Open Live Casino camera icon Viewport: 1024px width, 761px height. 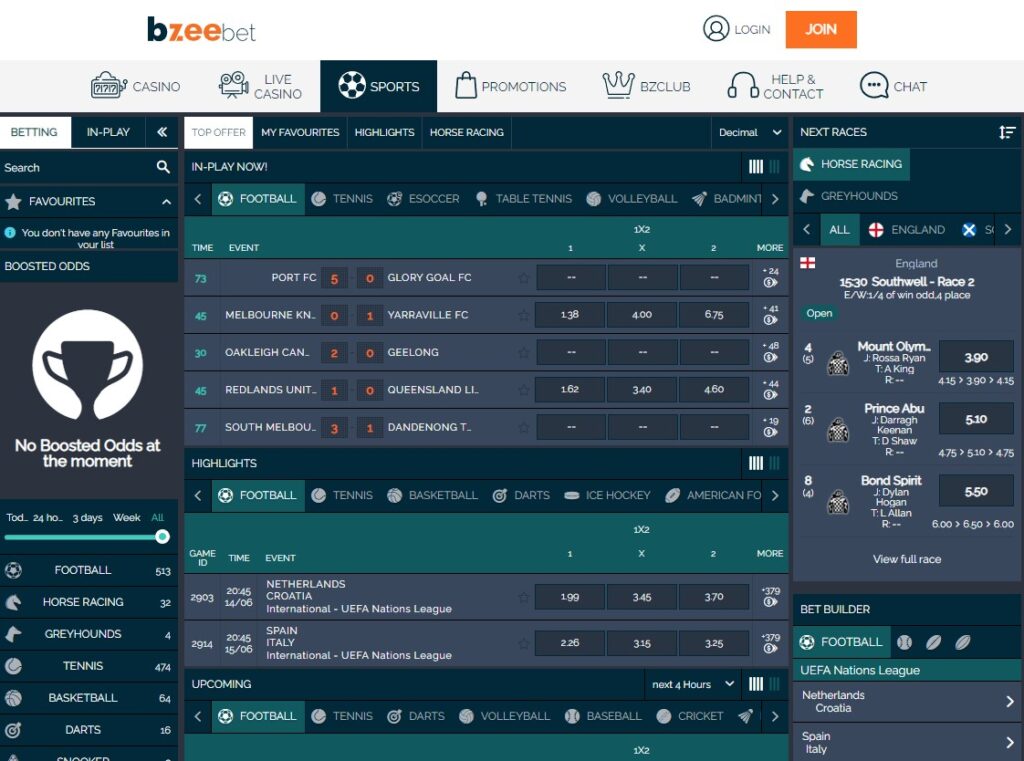(233, 86)
